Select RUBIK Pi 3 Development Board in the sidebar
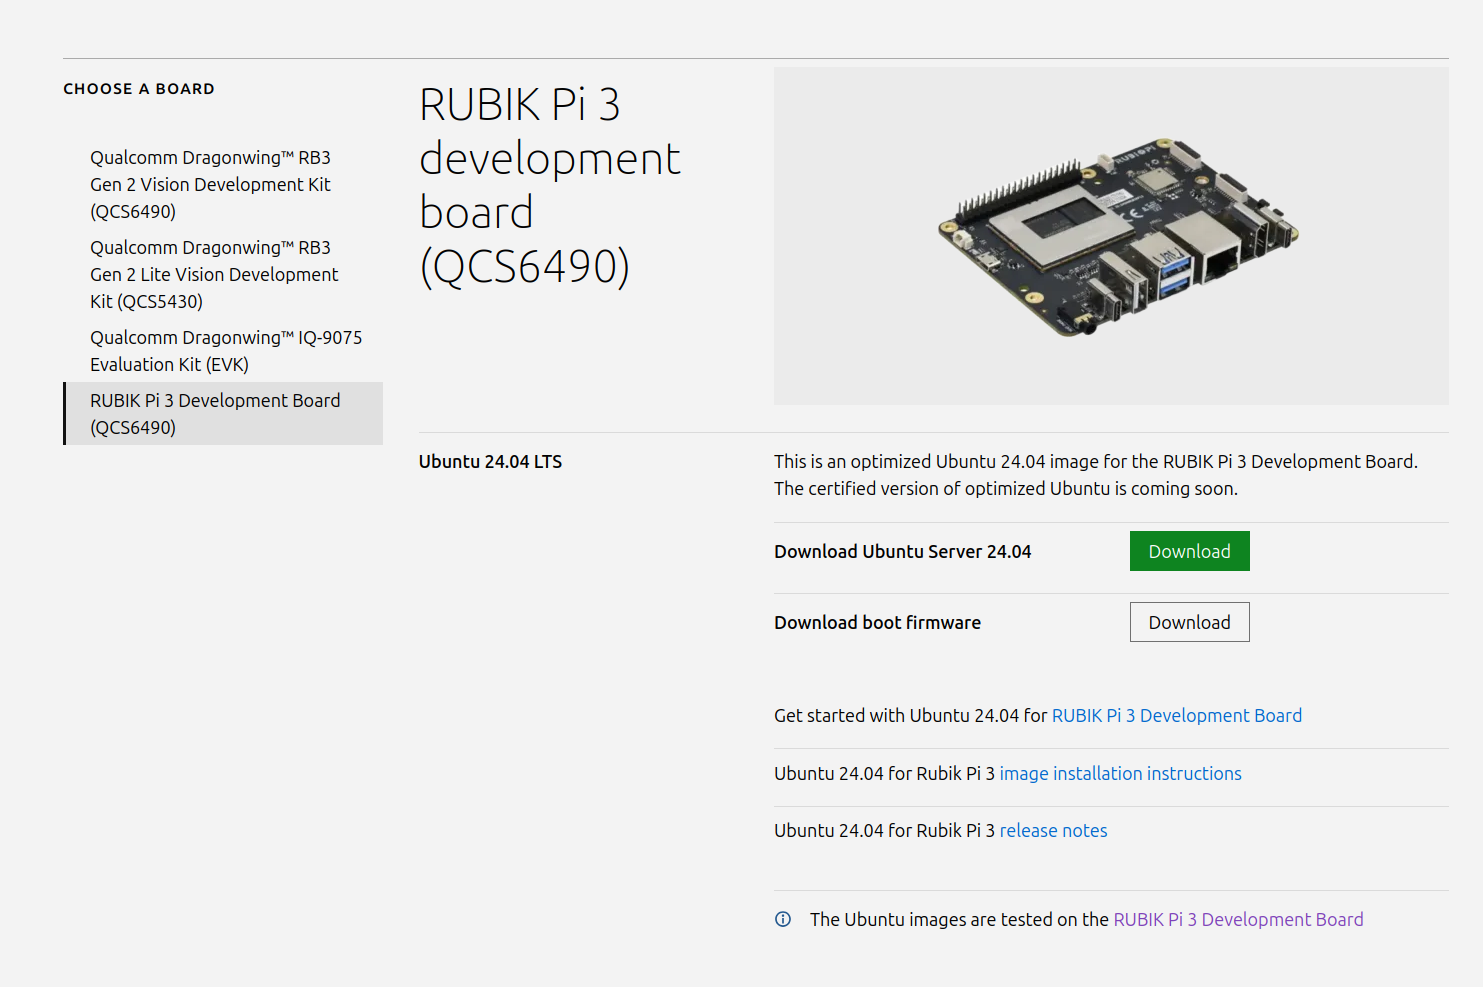 click(x=215, y=413)
